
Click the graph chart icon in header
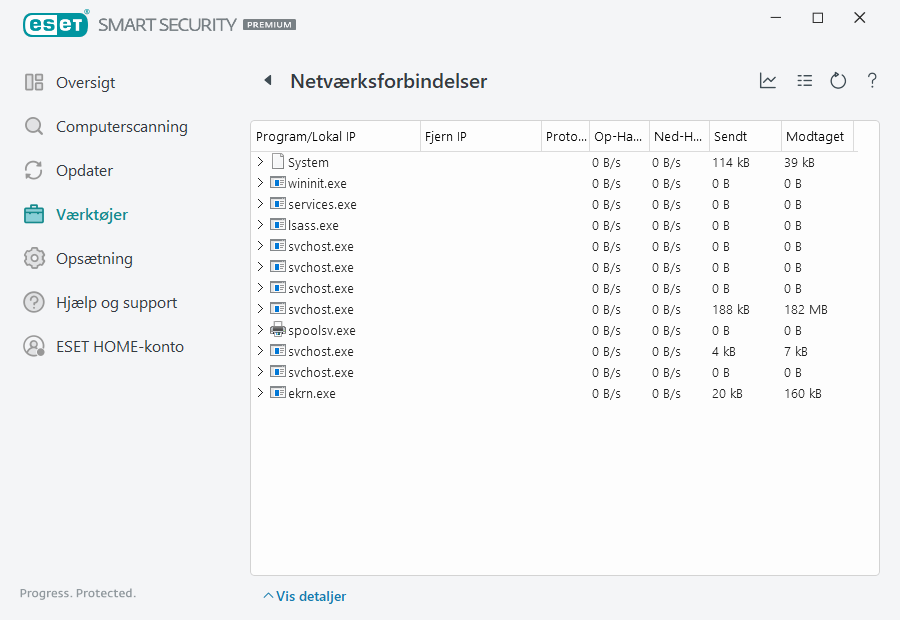(768, 81)
